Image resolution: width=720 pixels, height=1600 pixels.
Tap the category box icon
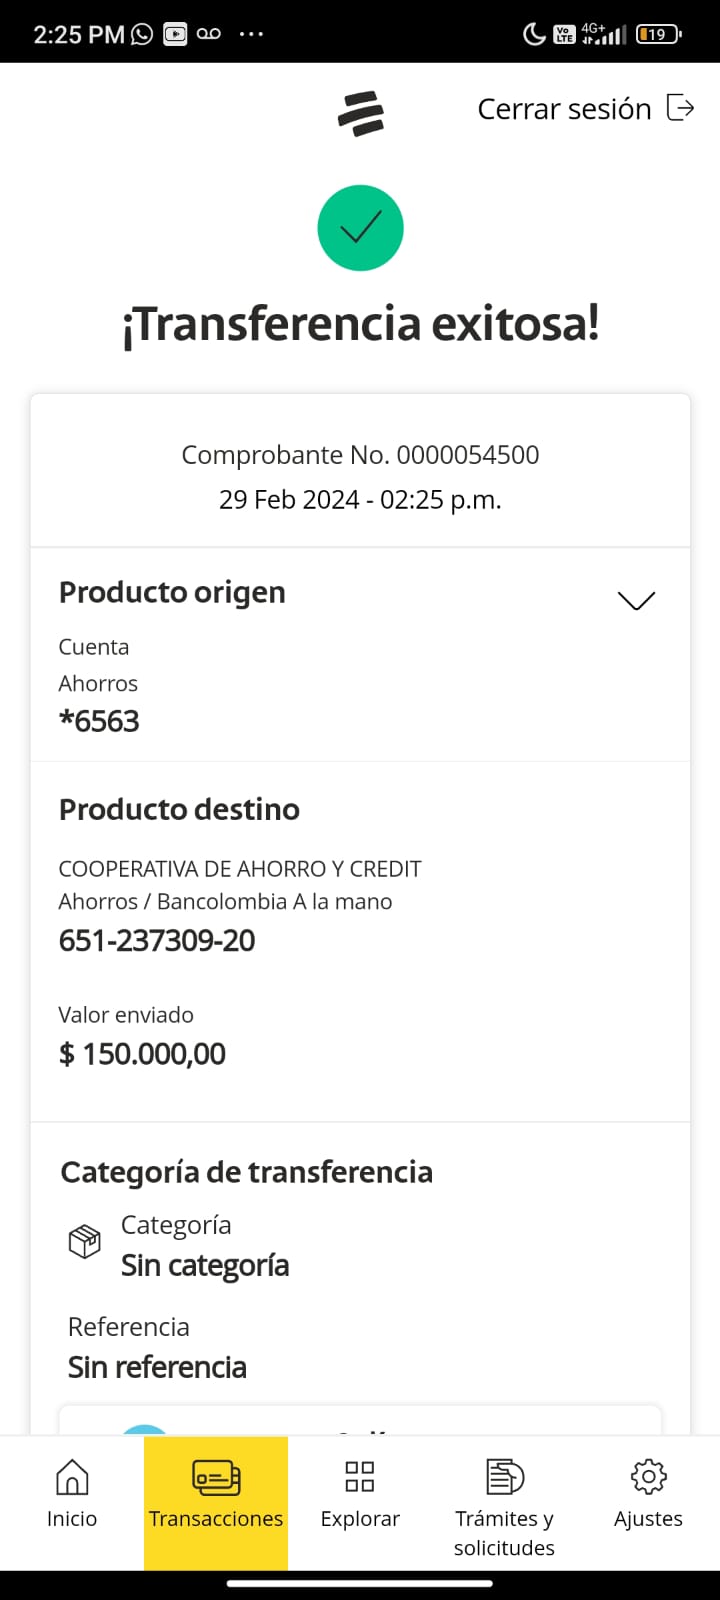pyautogui.click(x=85, y=1242)
